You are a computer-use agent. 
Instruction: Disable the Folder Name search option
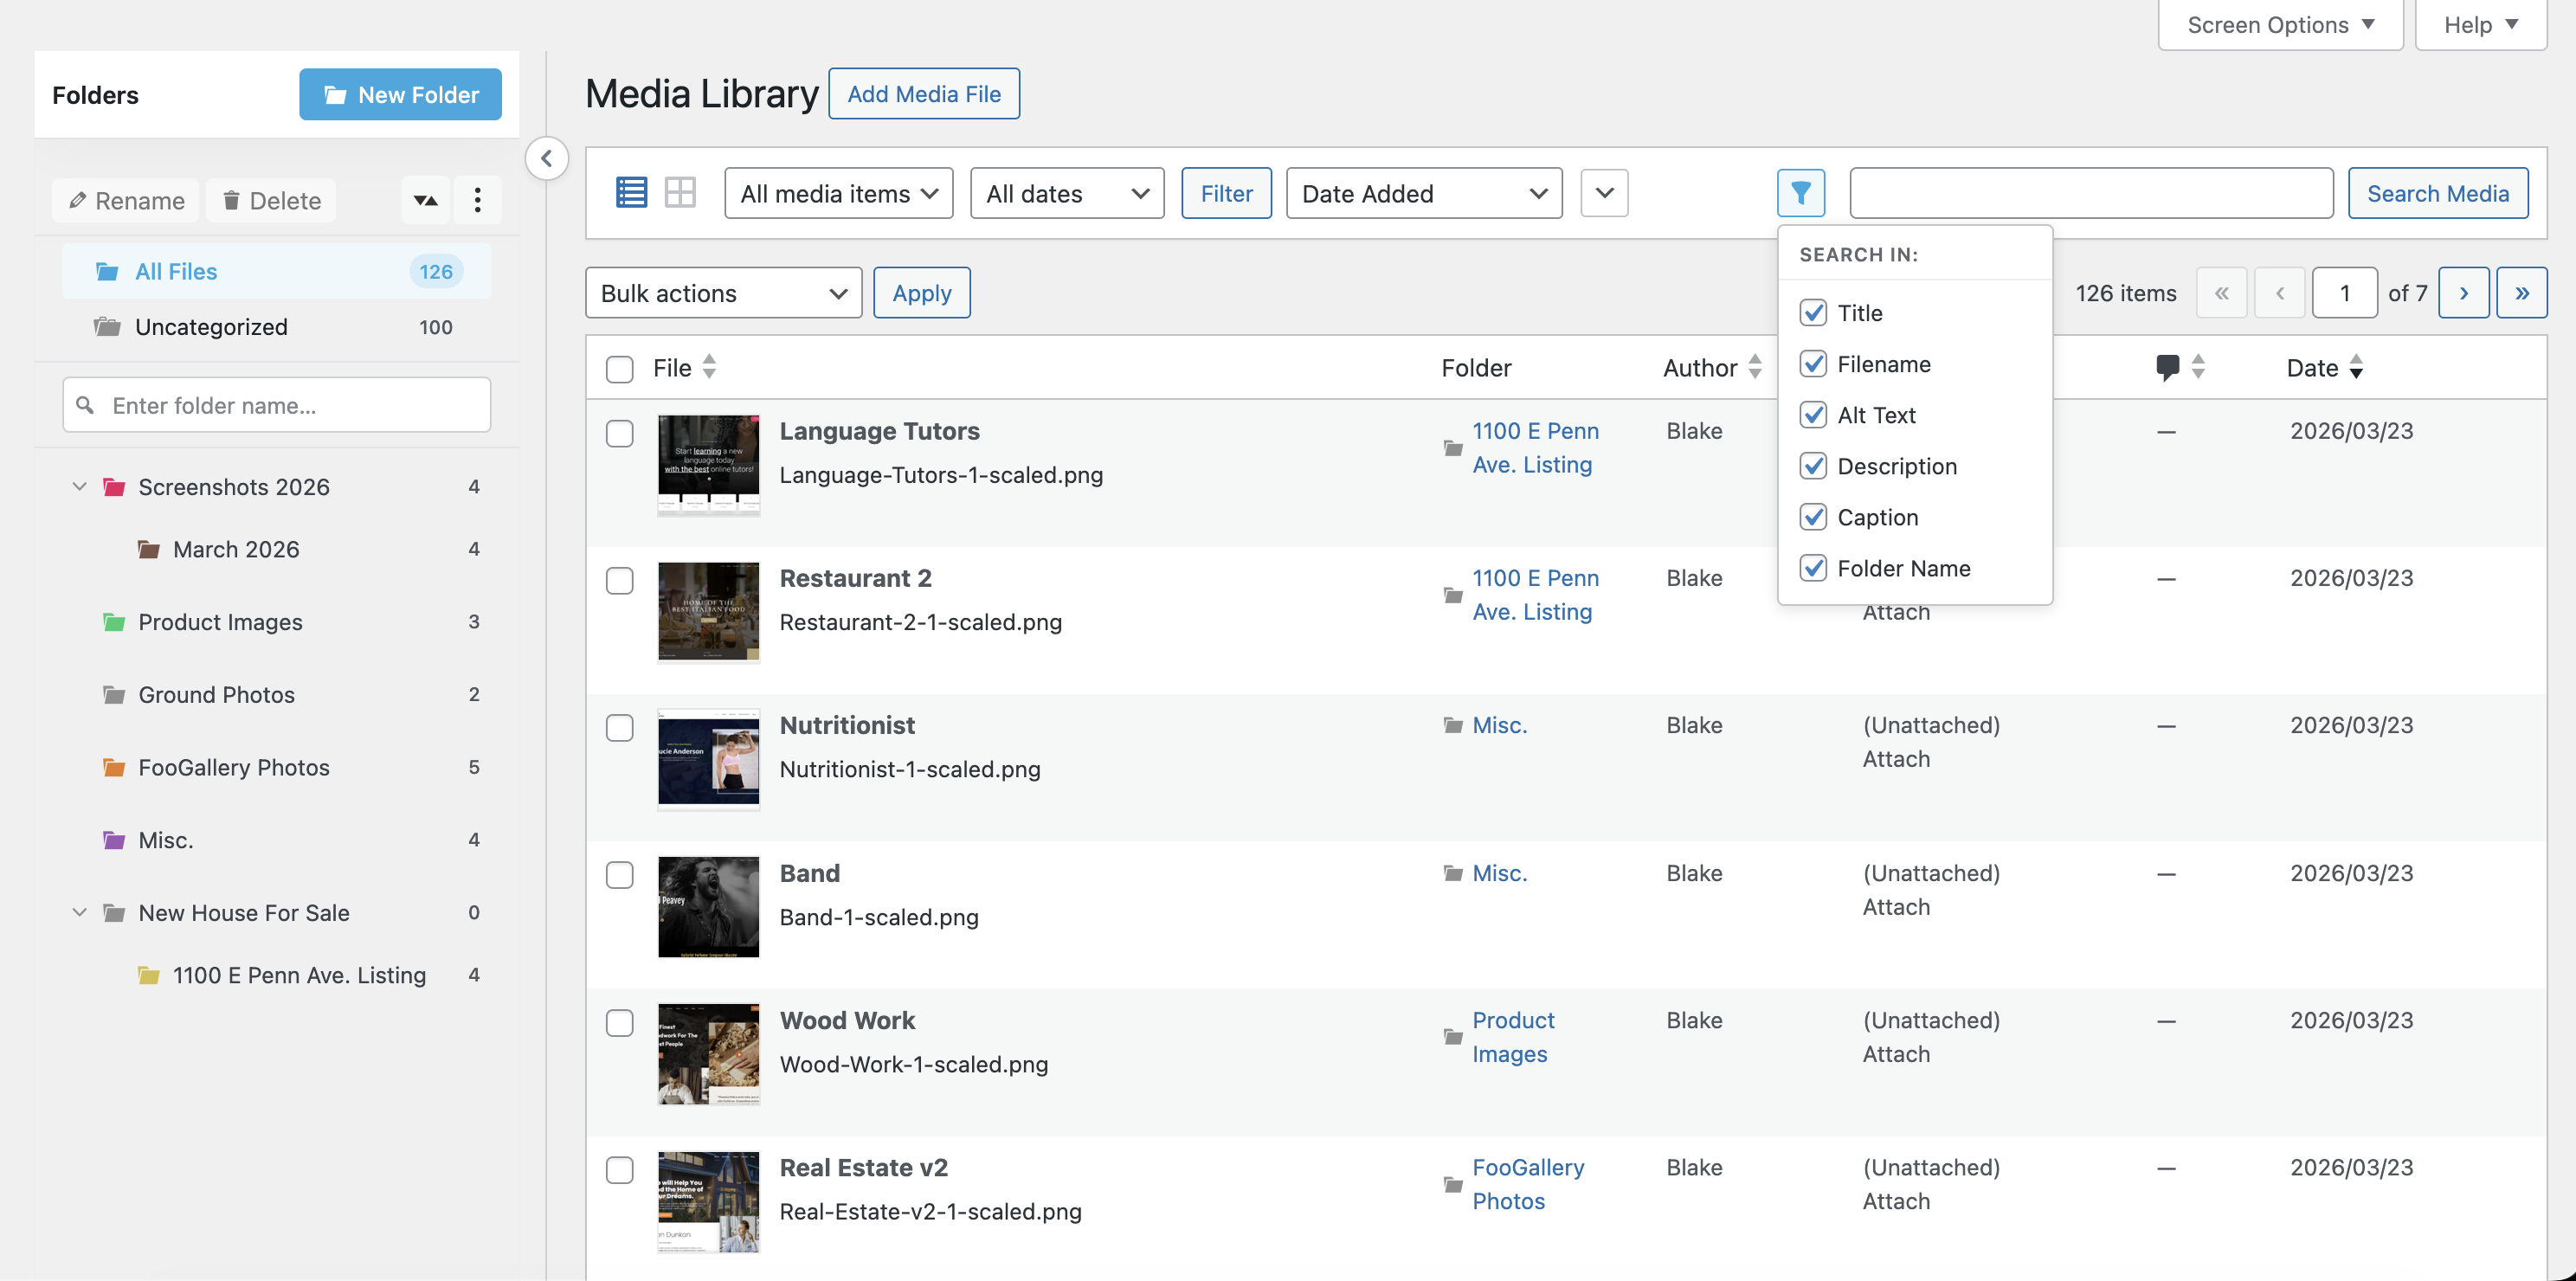click(x=1814, y=568)
